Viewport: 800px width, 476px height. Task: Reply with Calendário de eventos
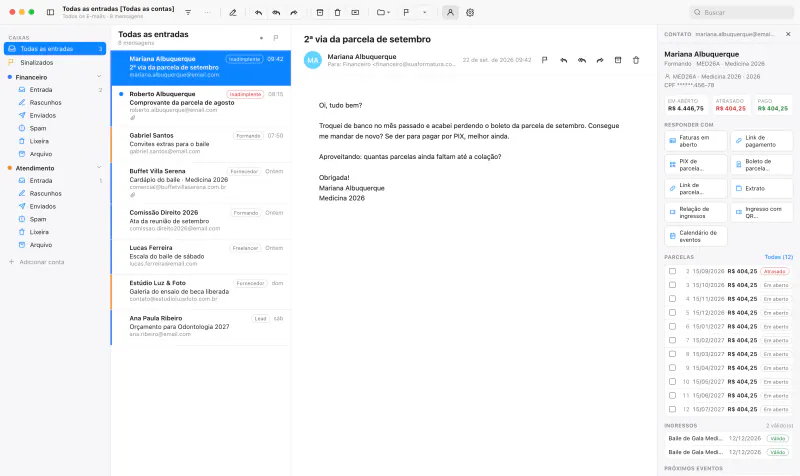point(696,236)
